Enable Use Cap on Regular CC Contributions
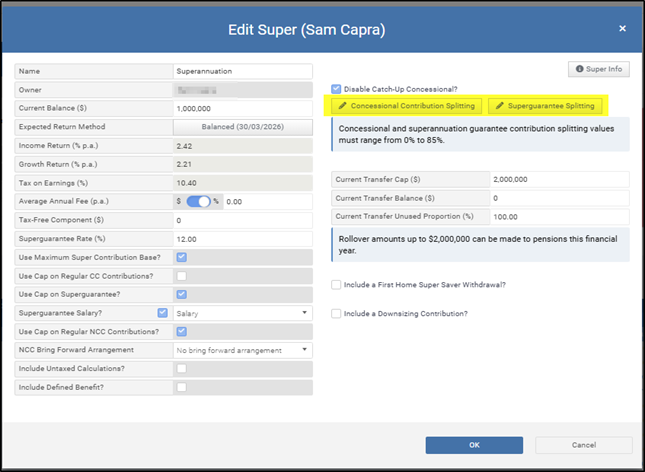Viewport: 645px width, 472px height. 181,275
